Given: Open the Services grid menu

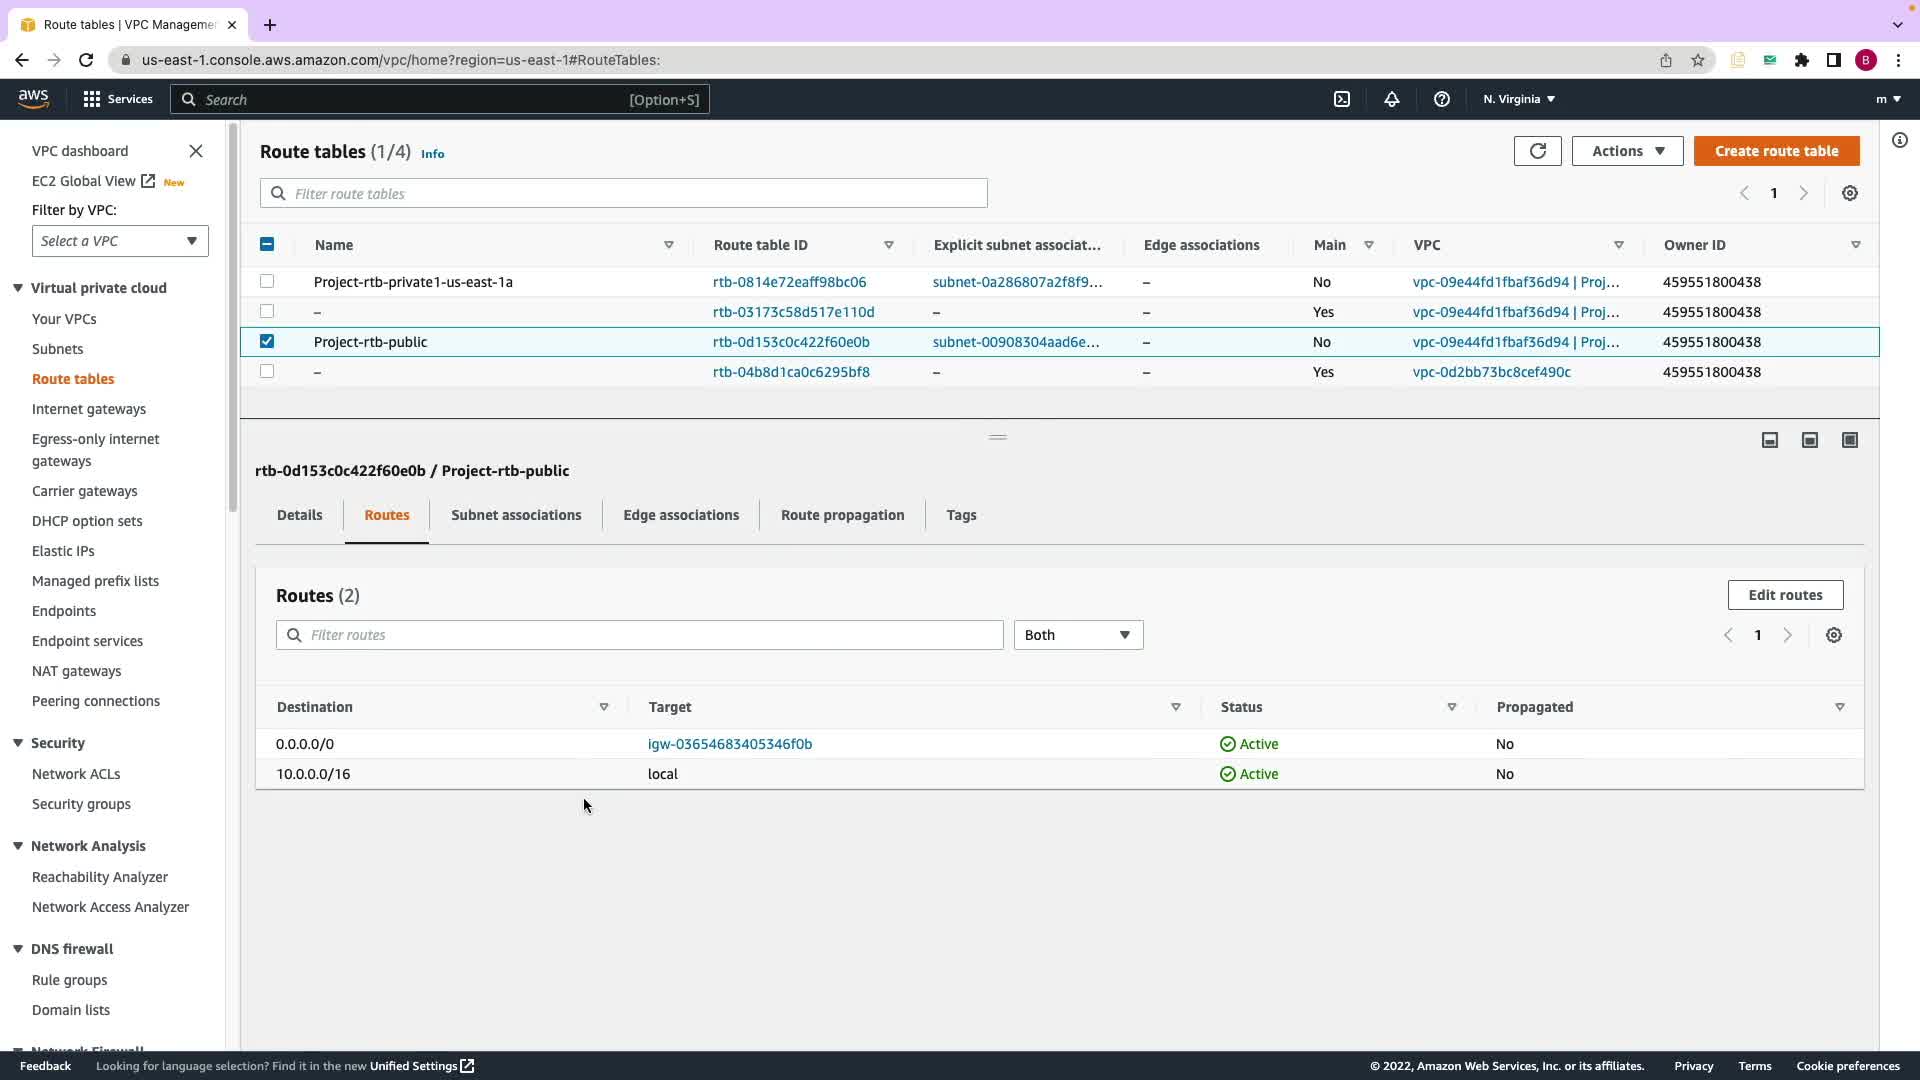Looking at the screenshot, I should tap(117, 99).
